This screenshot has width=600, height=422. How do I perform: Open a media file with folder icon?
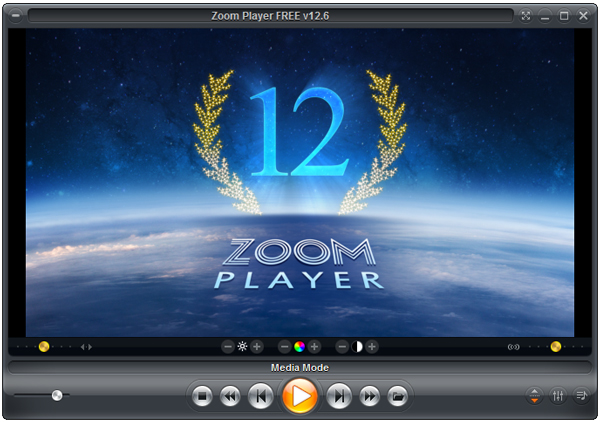click(397, 397)
